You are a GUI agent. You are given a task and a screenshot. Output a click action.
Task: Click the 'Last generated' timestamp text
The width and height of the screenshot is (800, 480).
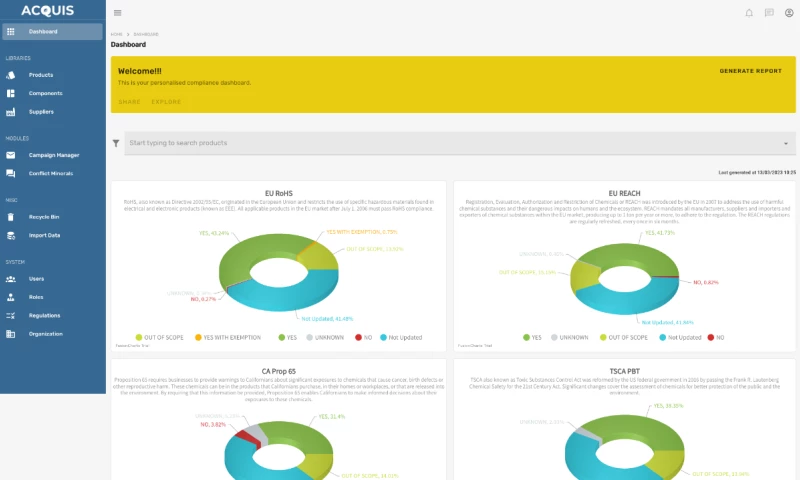tap(757, 172)
